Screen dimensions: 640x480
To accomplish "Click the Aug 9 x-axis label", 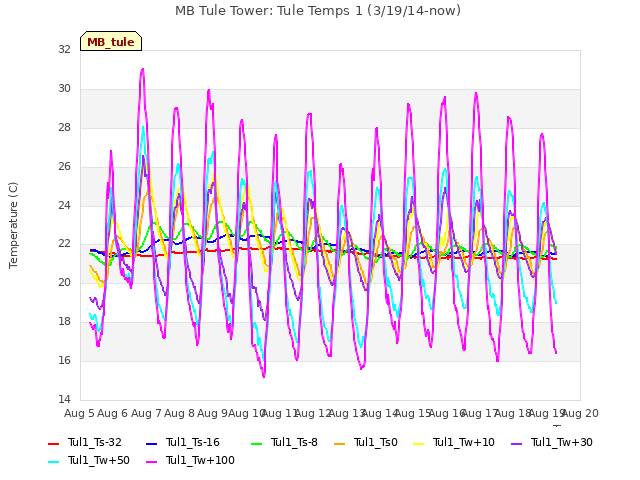I will [212, 413].
